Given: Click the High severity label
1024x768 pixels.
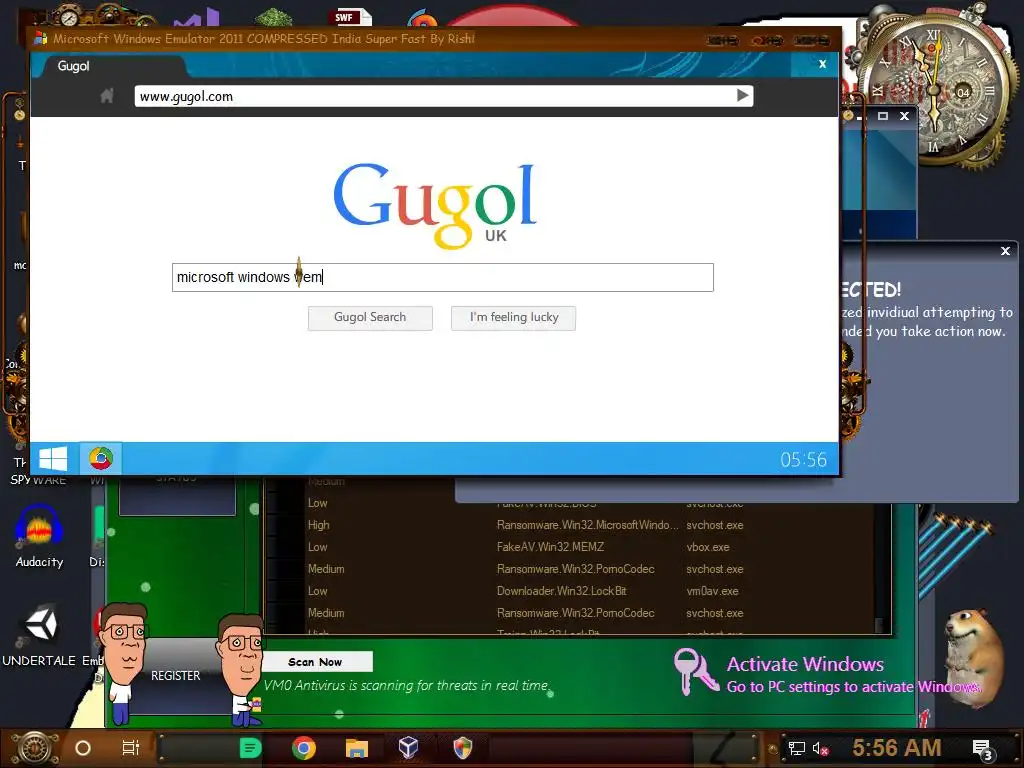Looking at the screenshot, I should click(x=319, y=525).
